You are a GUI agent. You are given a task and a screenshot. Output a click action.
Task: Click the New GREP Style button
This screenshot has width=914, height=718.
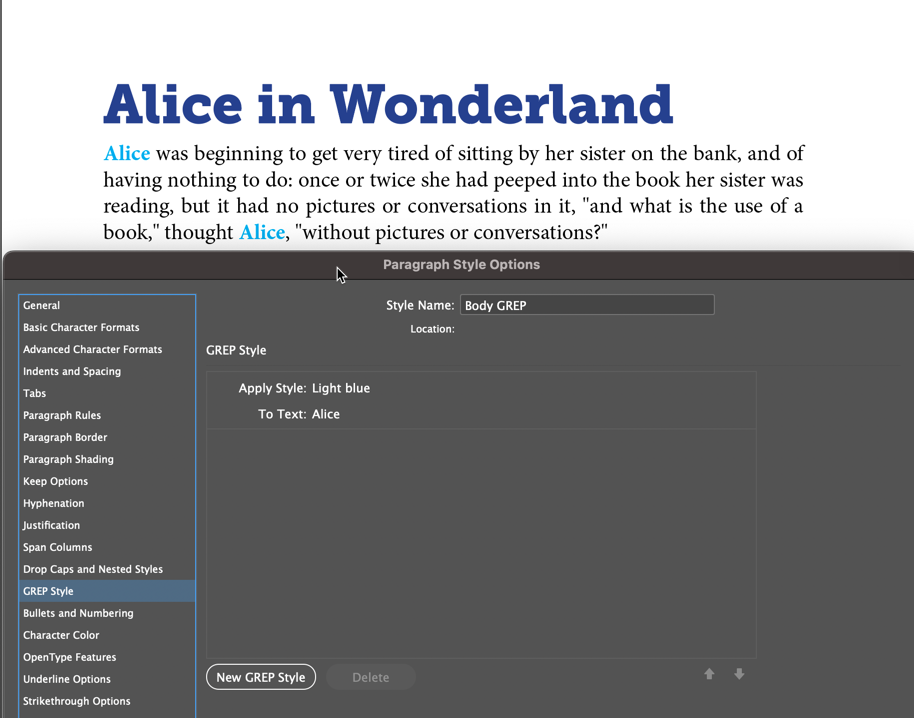pyautogui.click(x=261, y=677)
